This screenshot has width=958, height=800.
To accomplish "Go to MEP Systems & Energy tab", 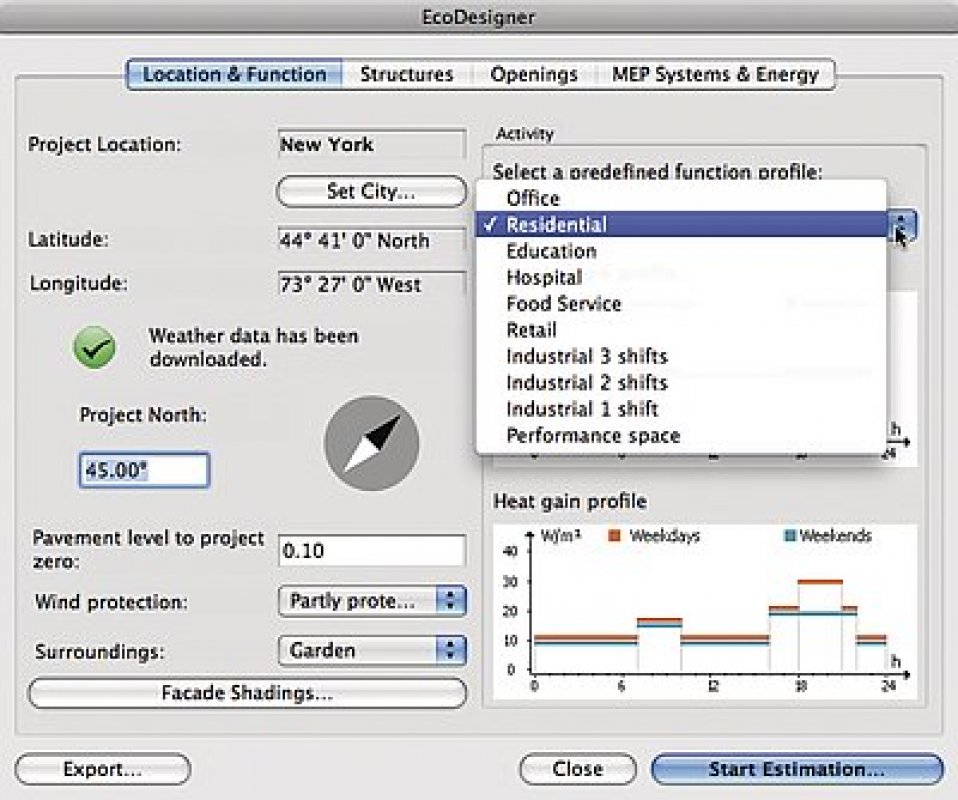I will point(715,75).
